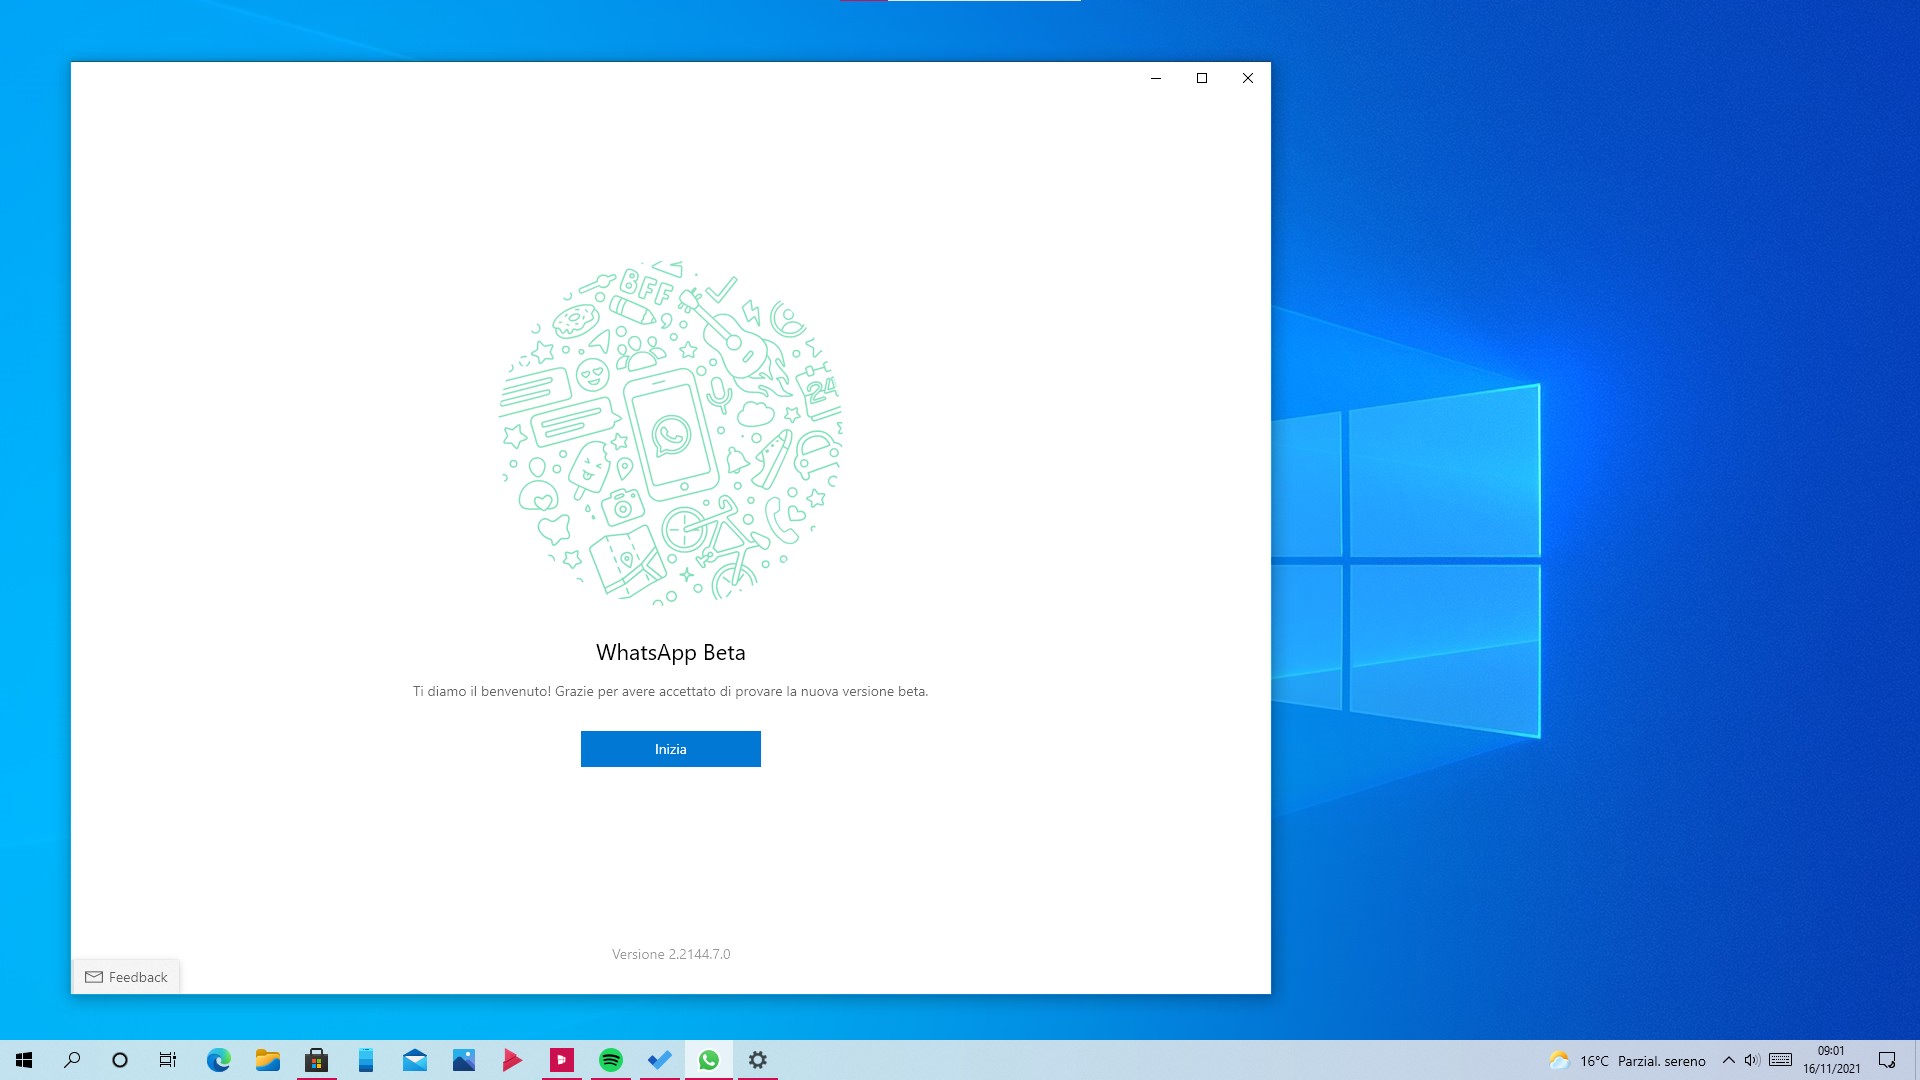The image size is (1920, 1080).
Task: Open the notification Action Center
Action: coord(1887,1060)
